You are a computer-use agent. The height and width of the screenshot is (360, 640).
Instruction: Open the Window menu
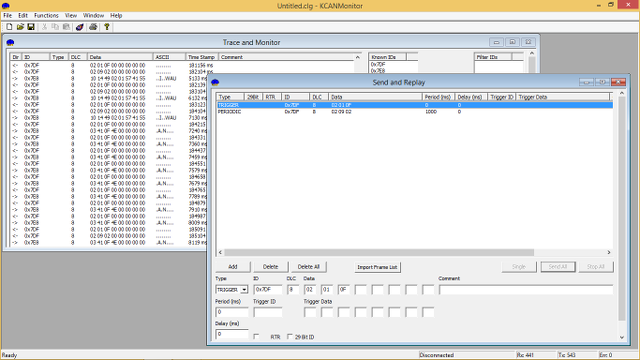tap(93, 16)
